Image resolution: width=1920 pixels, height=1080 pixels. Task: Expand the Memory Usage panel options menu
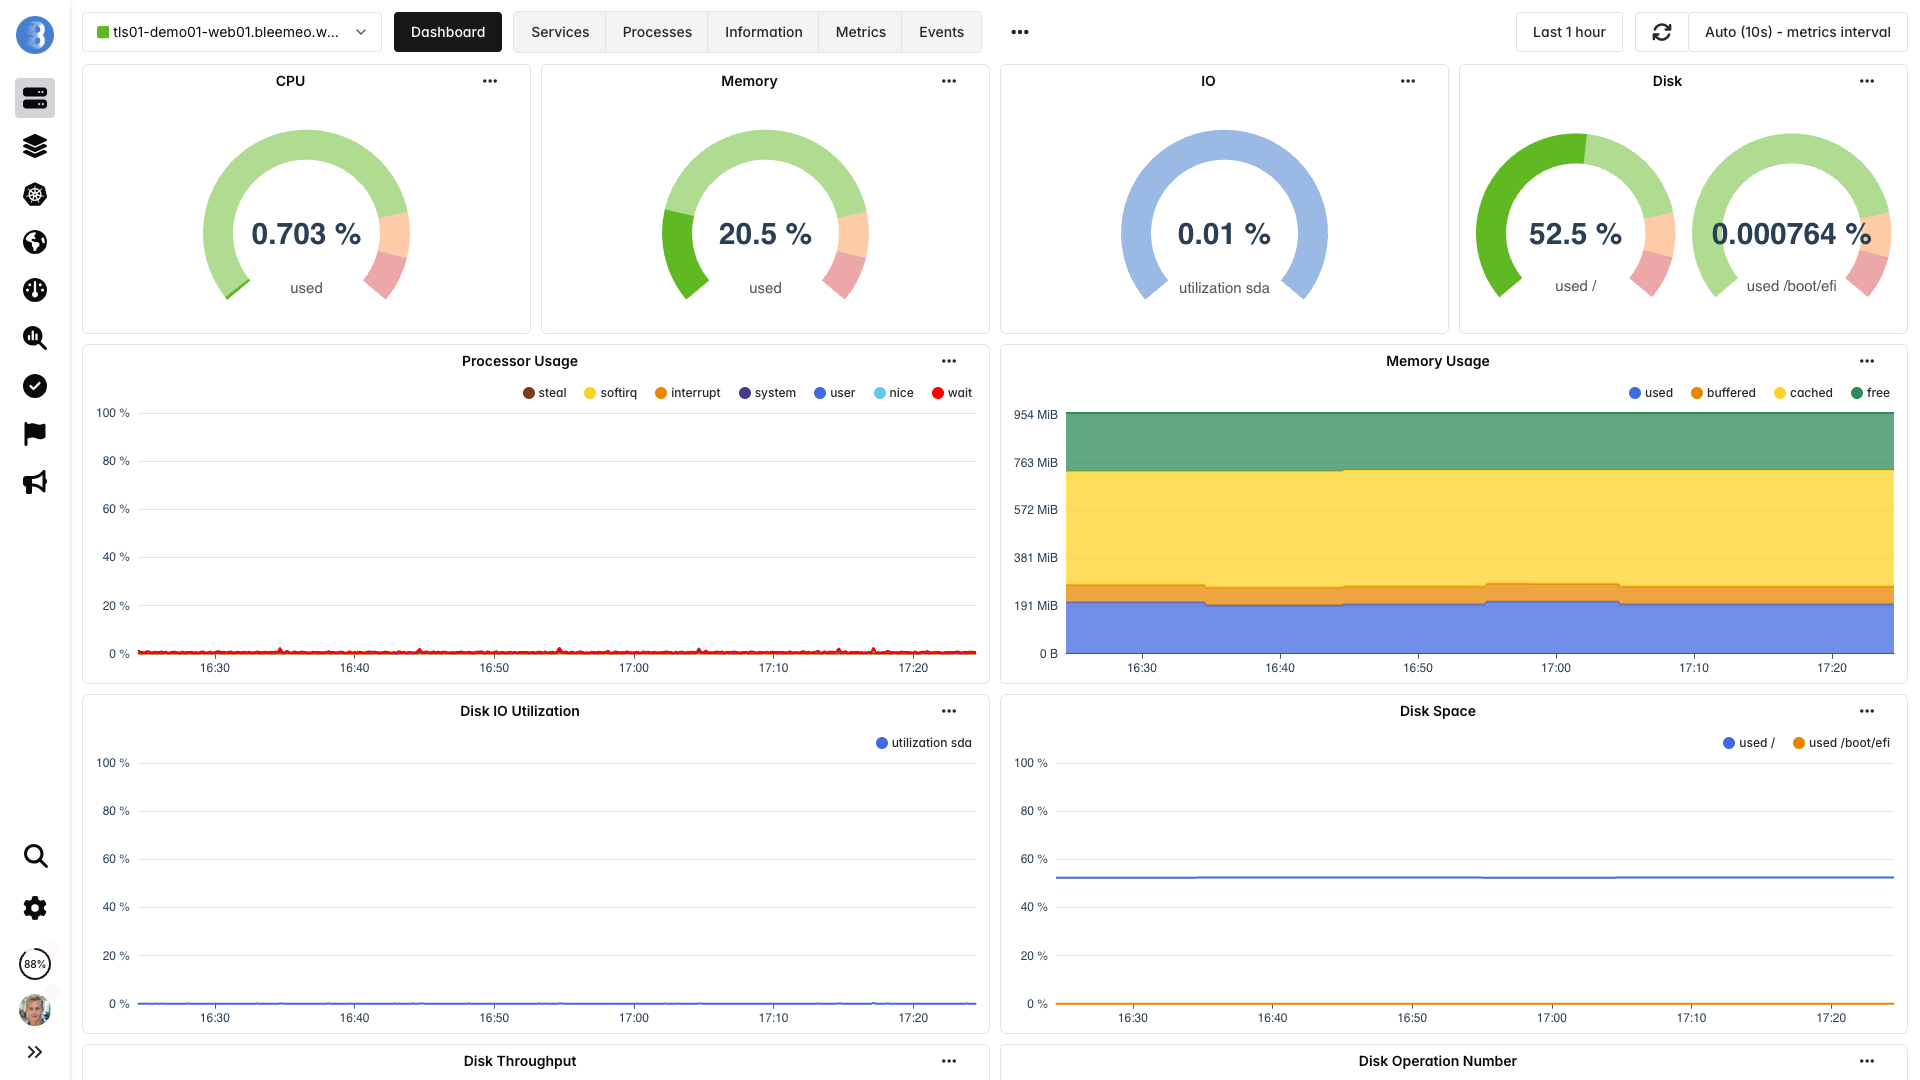pyautogui.click(x=1867, y=361)
